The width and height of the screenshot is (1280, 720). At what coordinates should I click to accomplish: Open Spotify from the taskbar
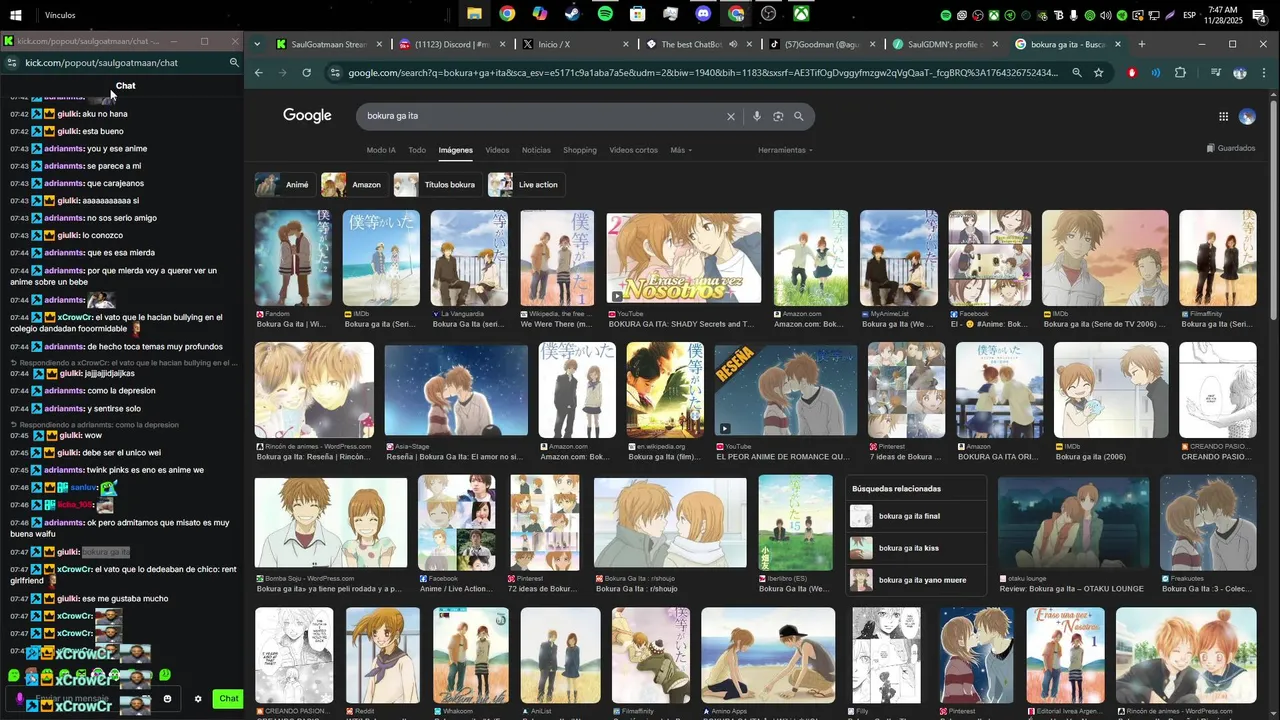coord(605,14)
